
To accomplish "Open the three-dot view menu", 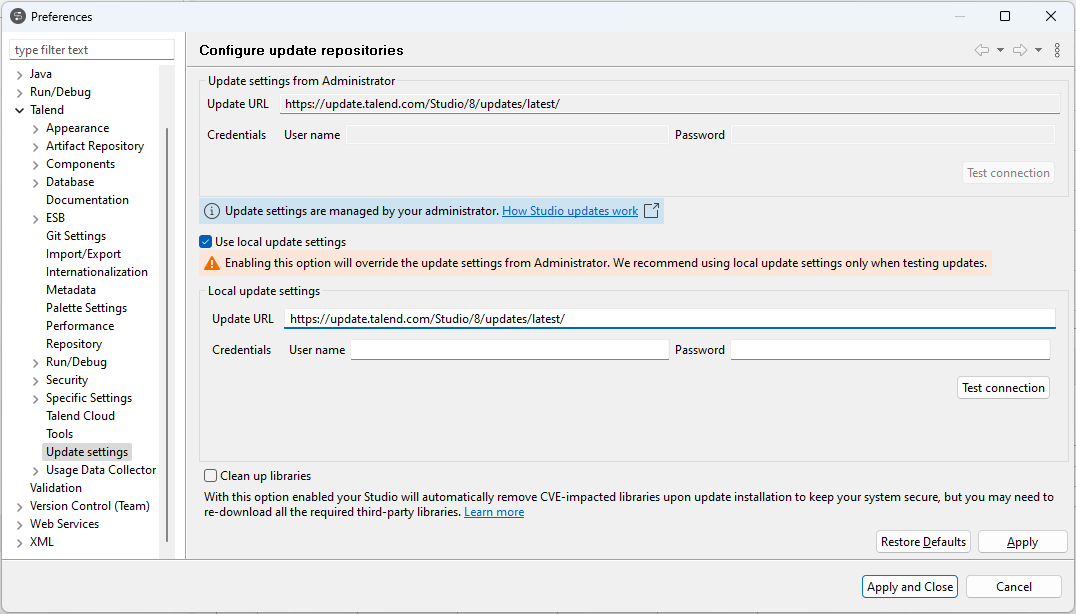I will 1057,49.
